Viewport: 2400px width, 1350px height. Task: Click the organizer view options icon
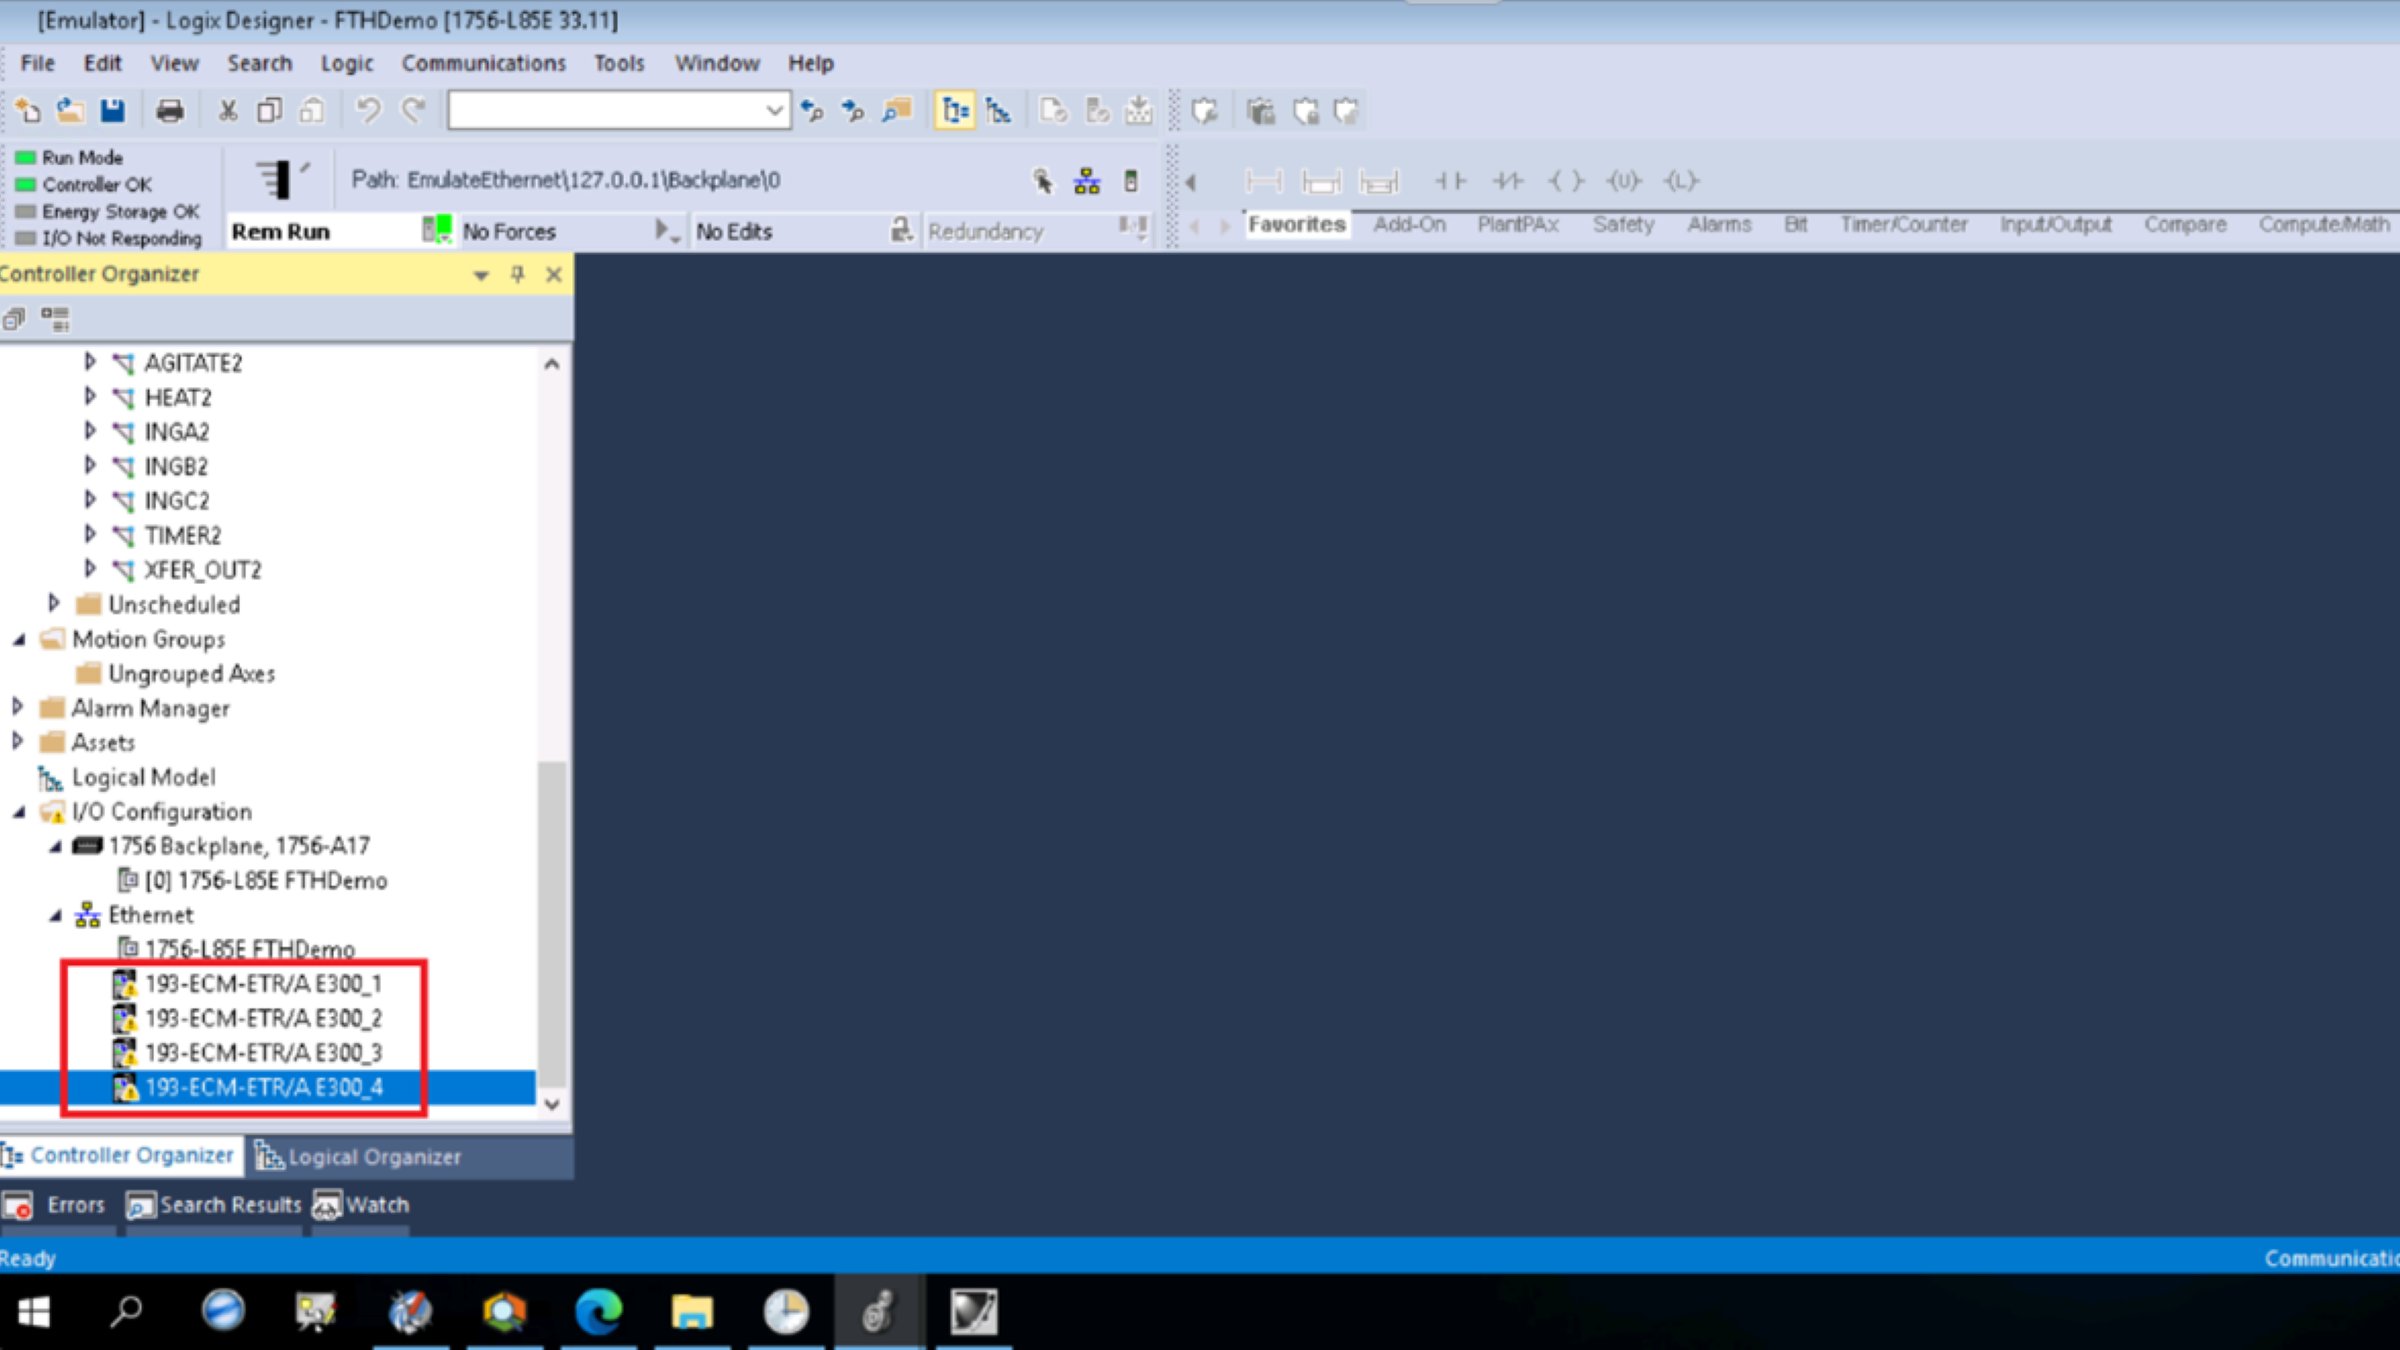55,319
